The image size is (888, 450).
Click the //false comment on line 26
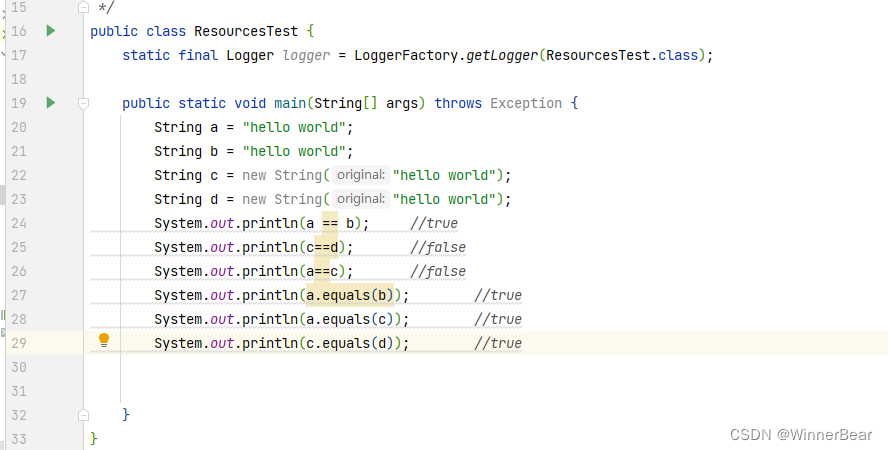point(438,271)
